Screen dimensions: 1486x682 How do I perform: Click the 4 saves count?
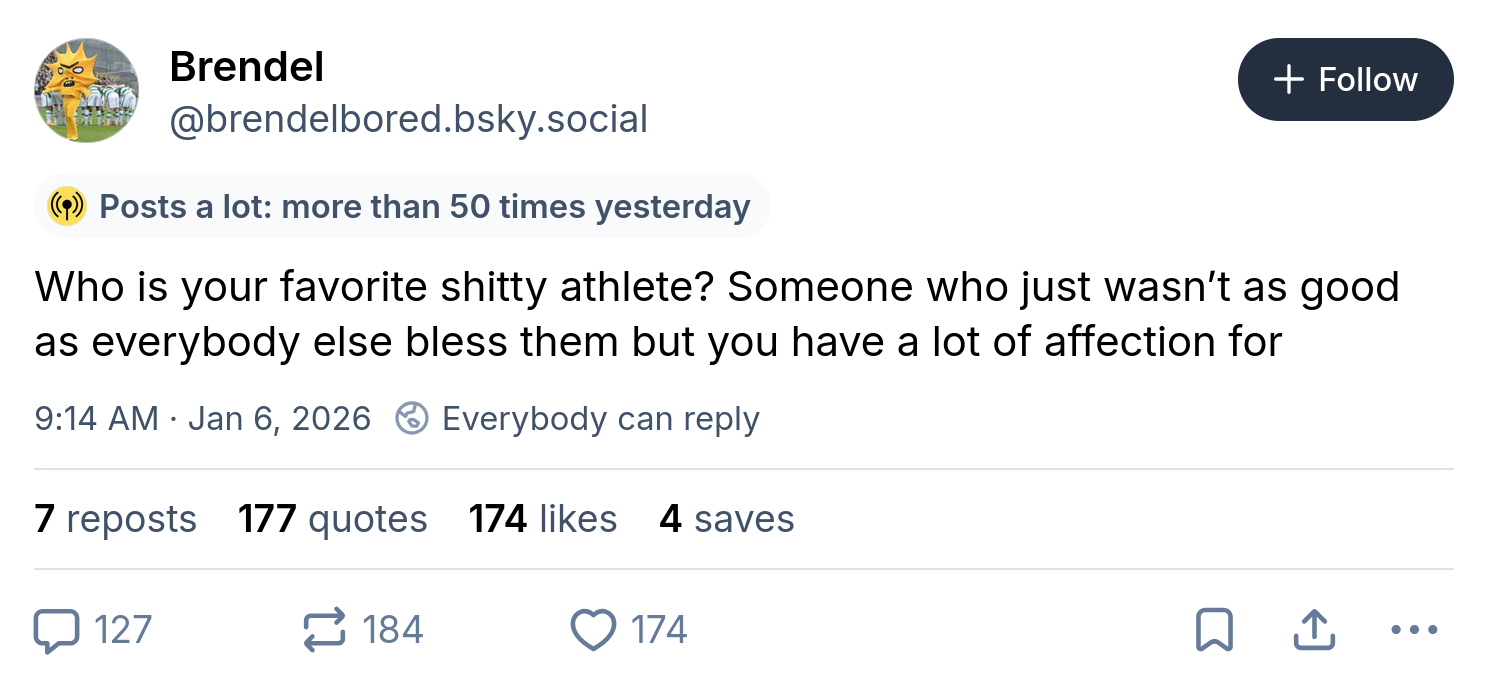tap(726, 519)
